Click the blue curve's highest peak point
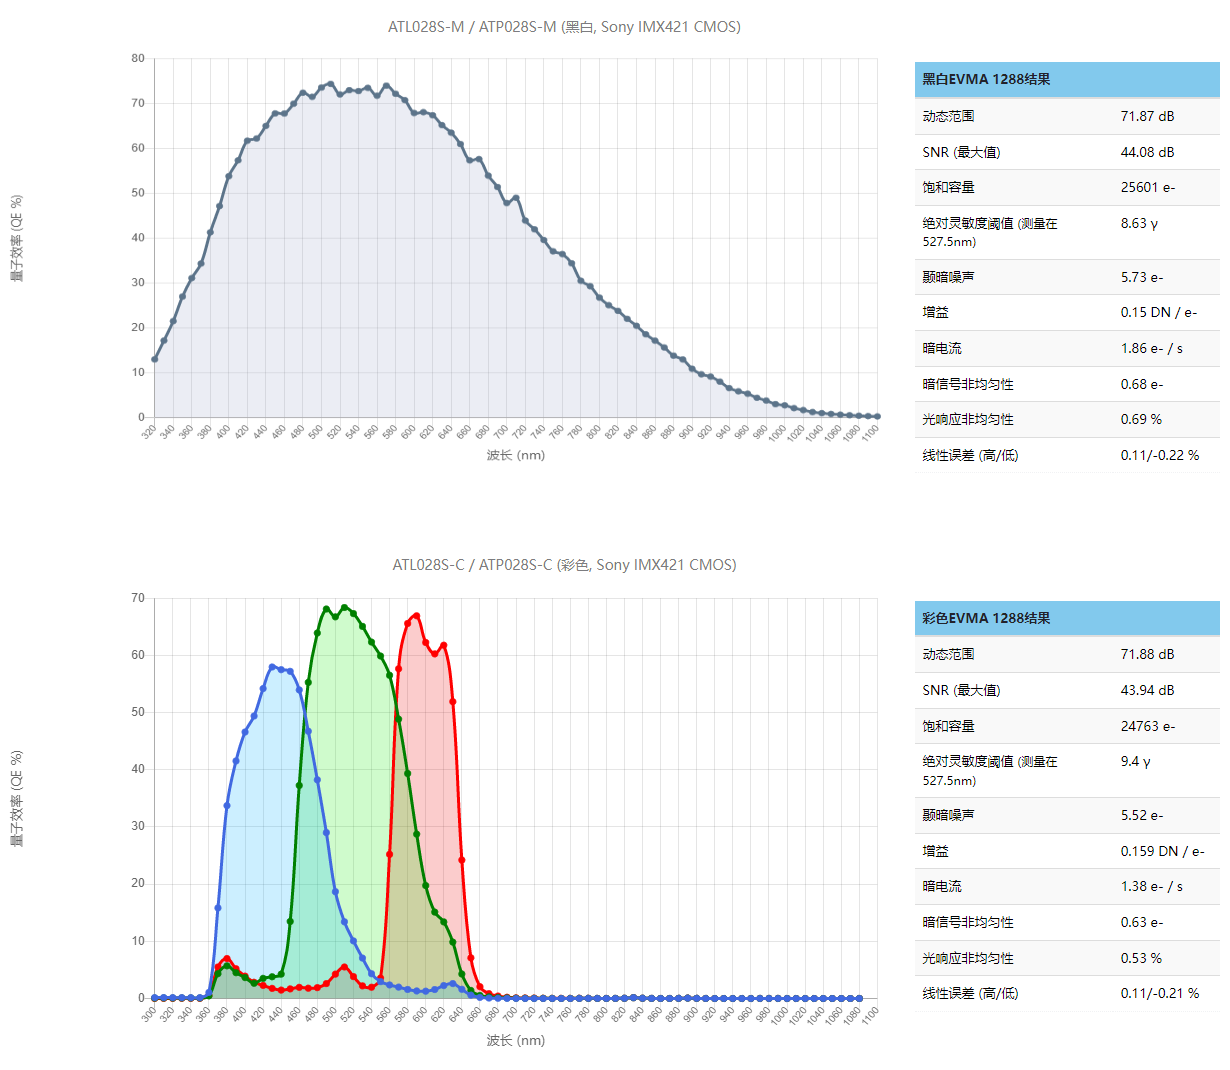Image resolution: width=1230 pixels, height=1070 pixels. tap(272, 667)
